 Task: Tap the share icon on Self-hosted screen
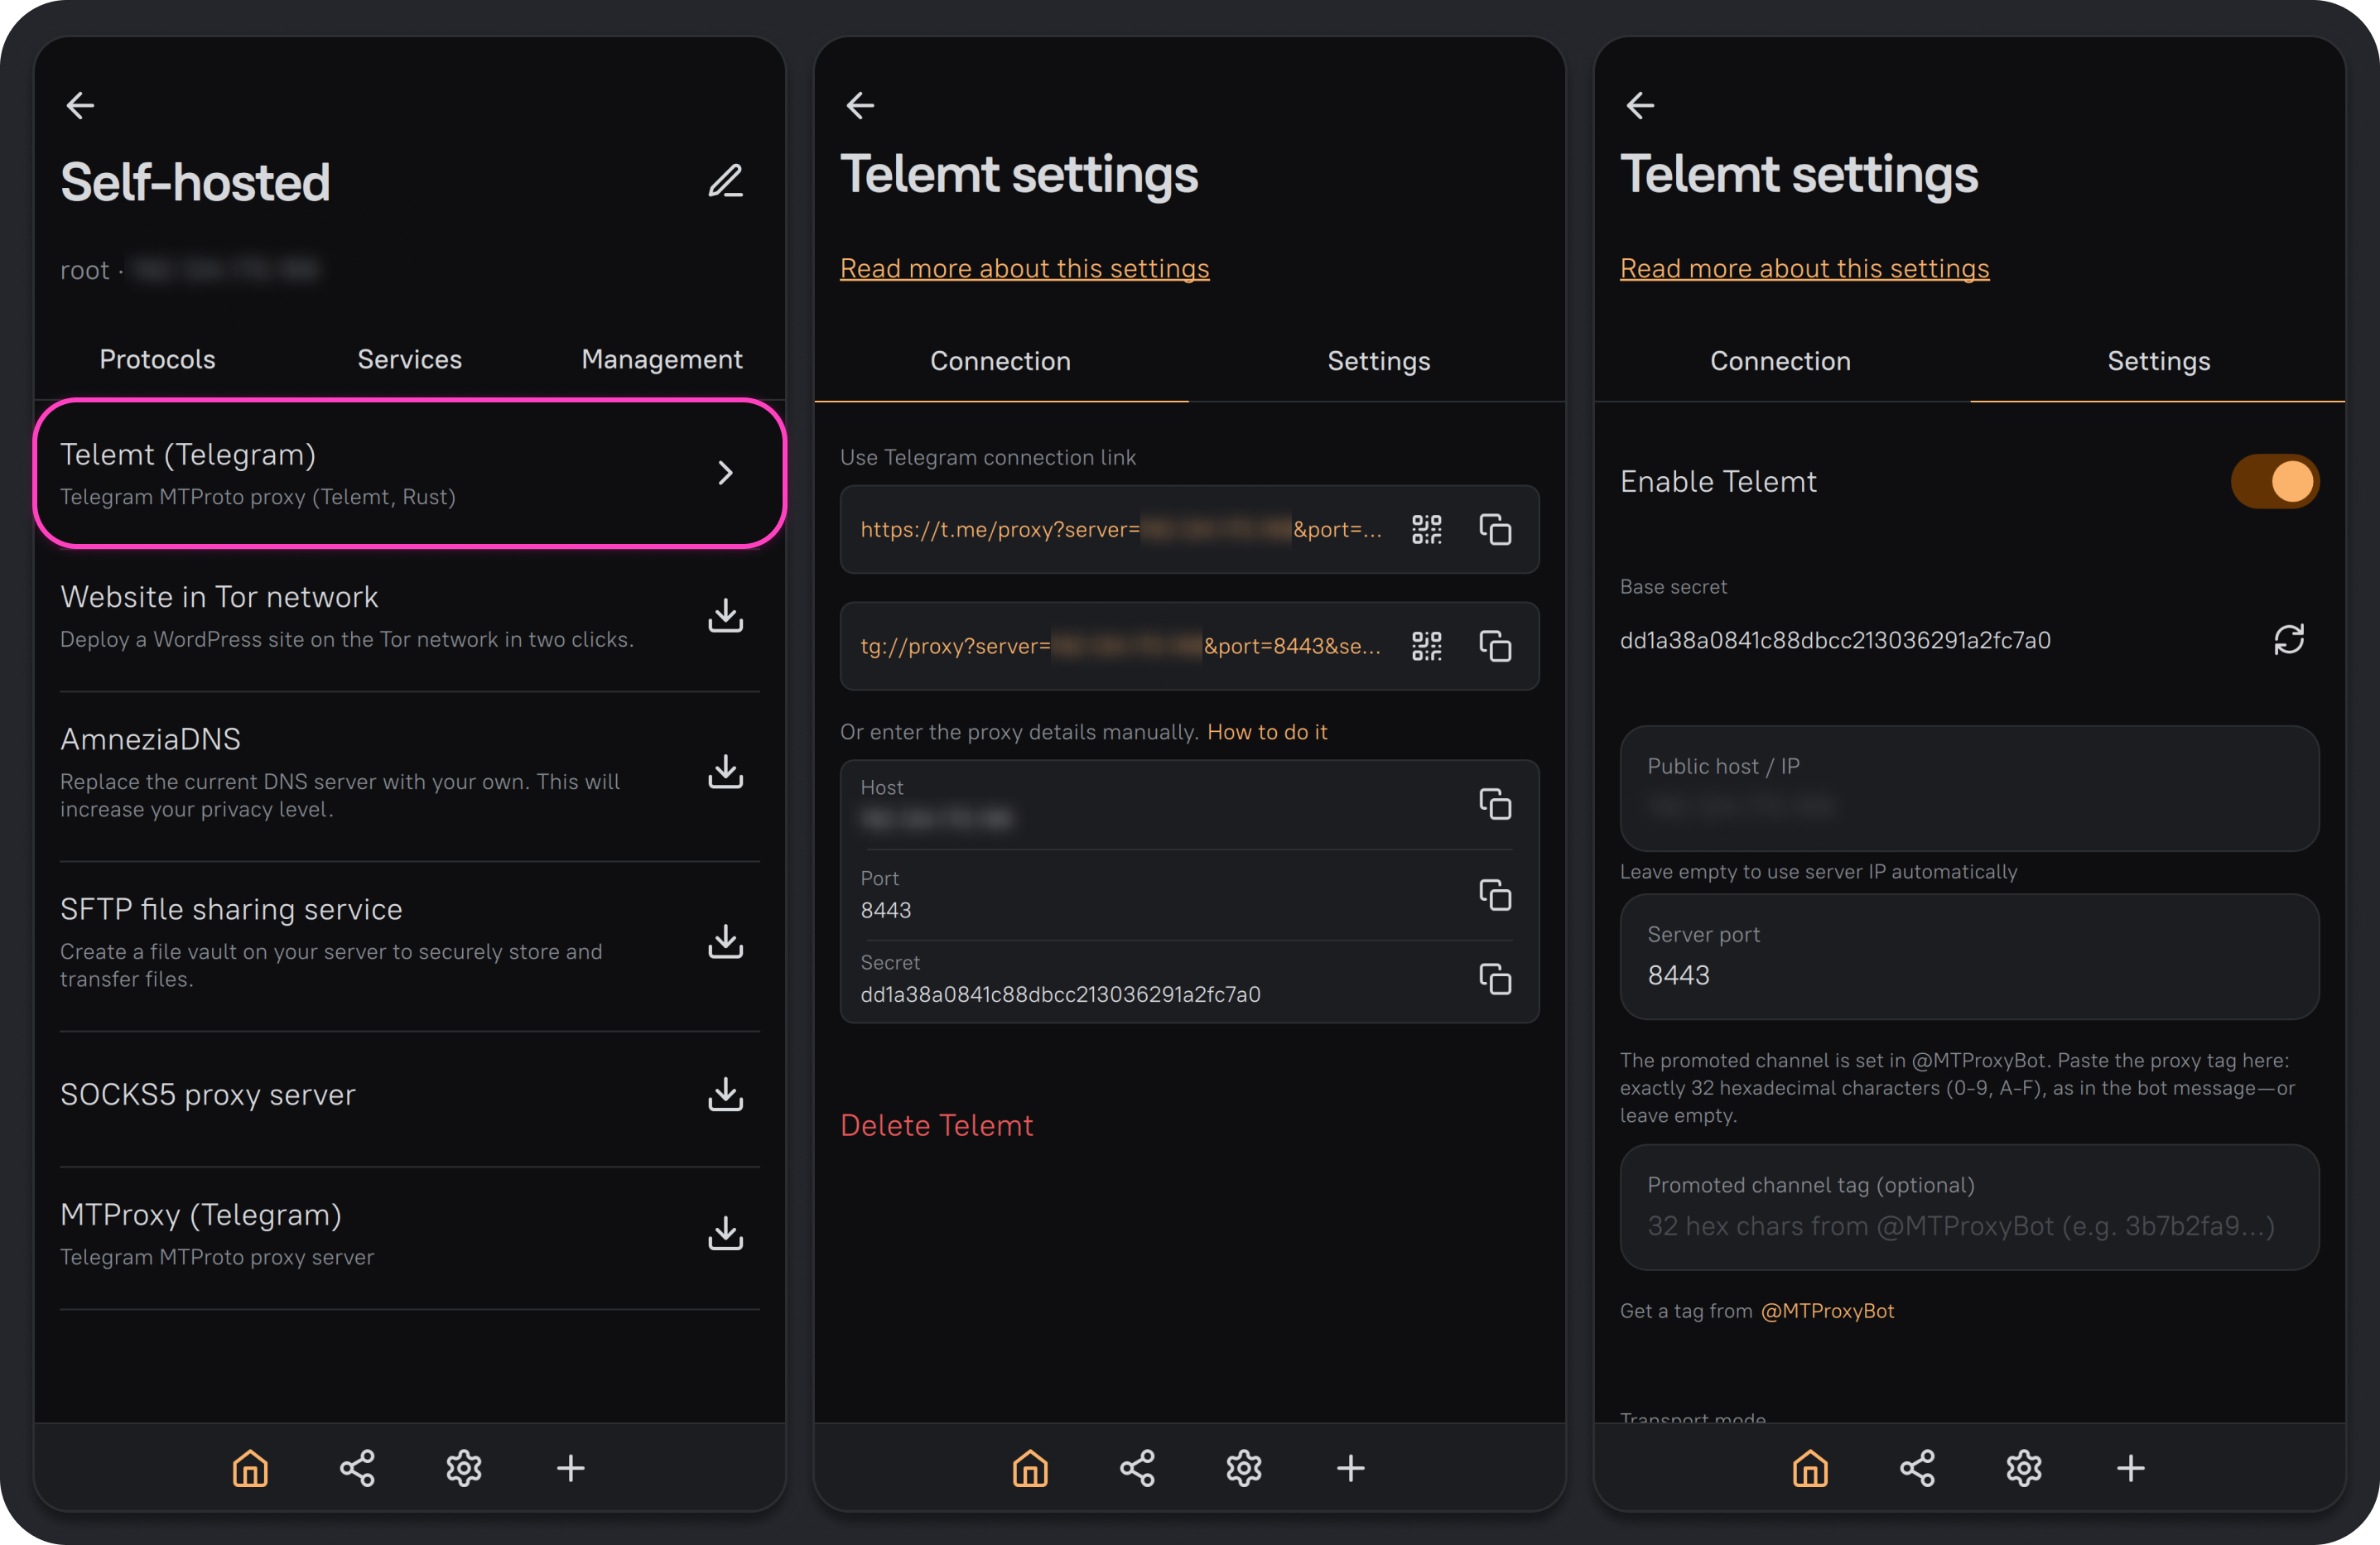pos(357,1468)
